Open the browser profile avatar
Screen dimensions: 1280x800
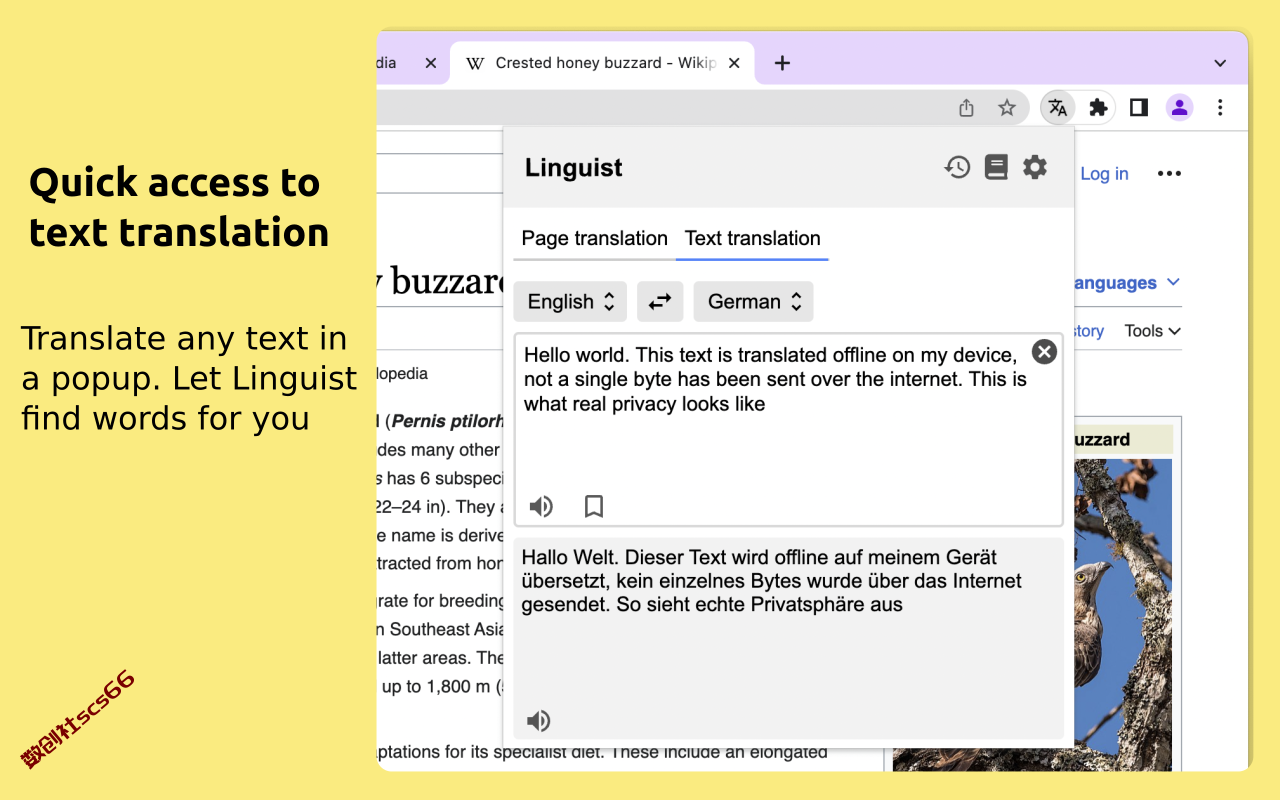(1180, 108)
